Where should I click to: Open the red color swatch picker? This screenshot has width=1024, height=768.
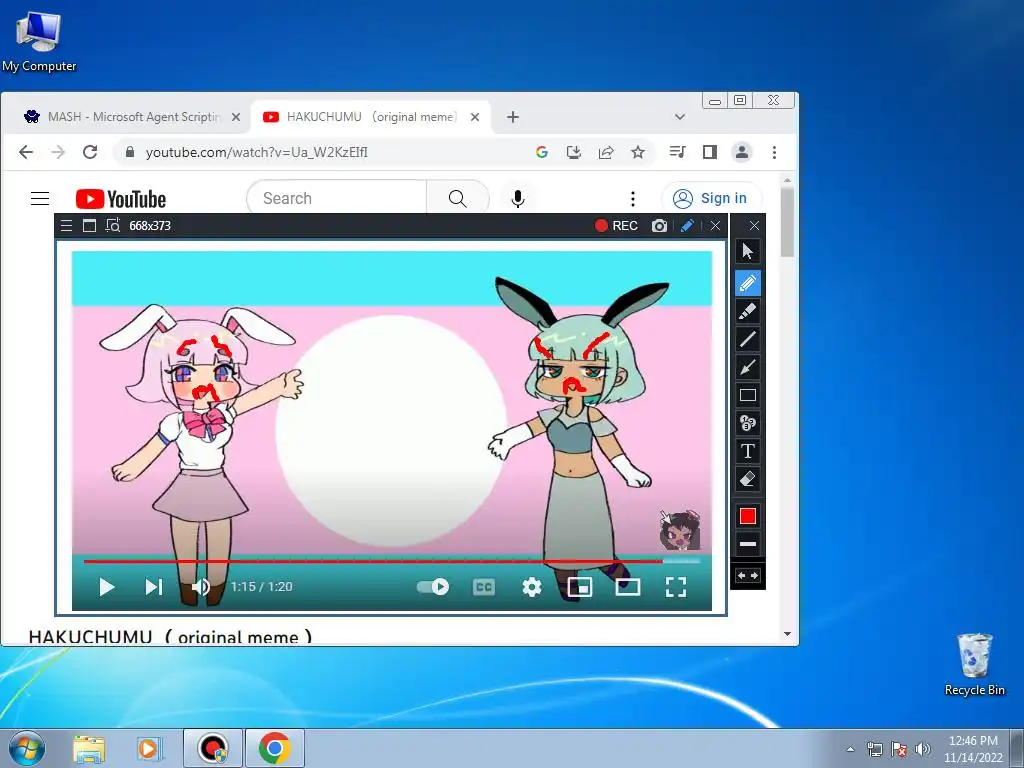tap(748, 517)
